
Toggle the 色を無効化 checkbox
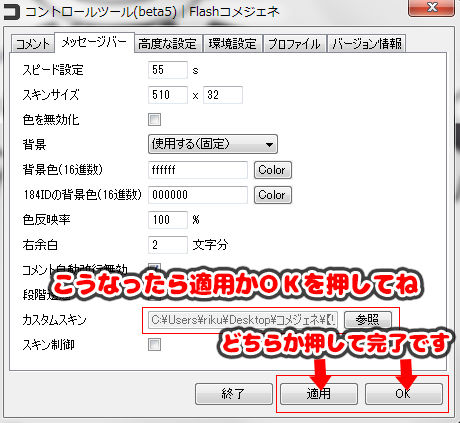pyautogui.click(x=154, y=119)
